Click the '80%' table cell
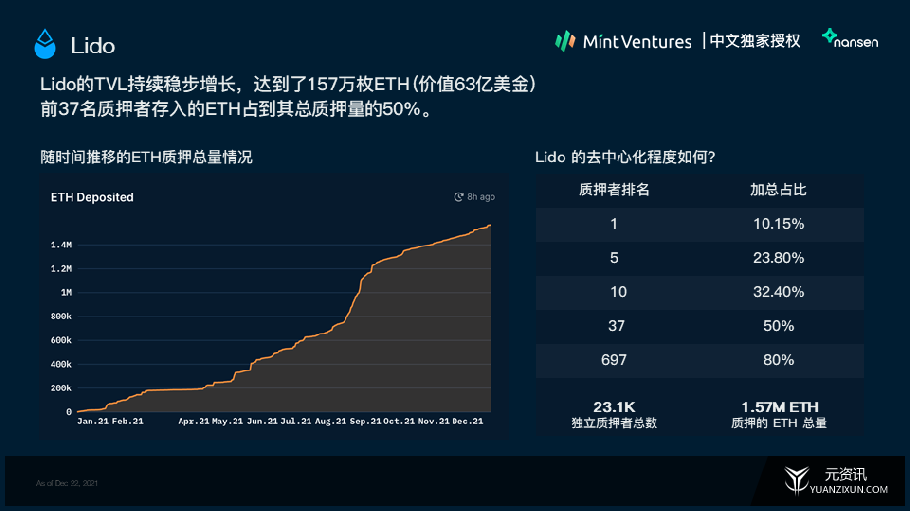Viewport: 910px width, 511px height. 778,360
